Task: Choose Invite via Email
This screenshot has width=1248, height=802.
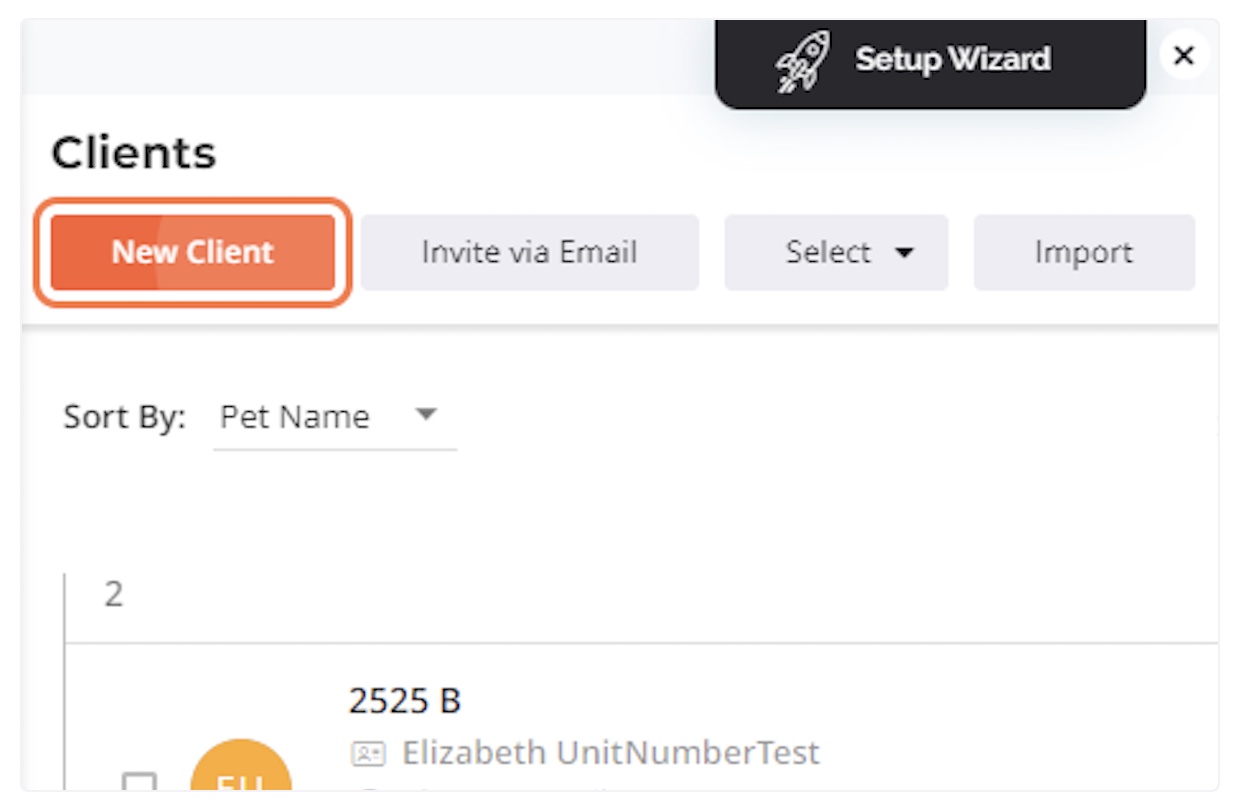Action: tap(530, 253)
